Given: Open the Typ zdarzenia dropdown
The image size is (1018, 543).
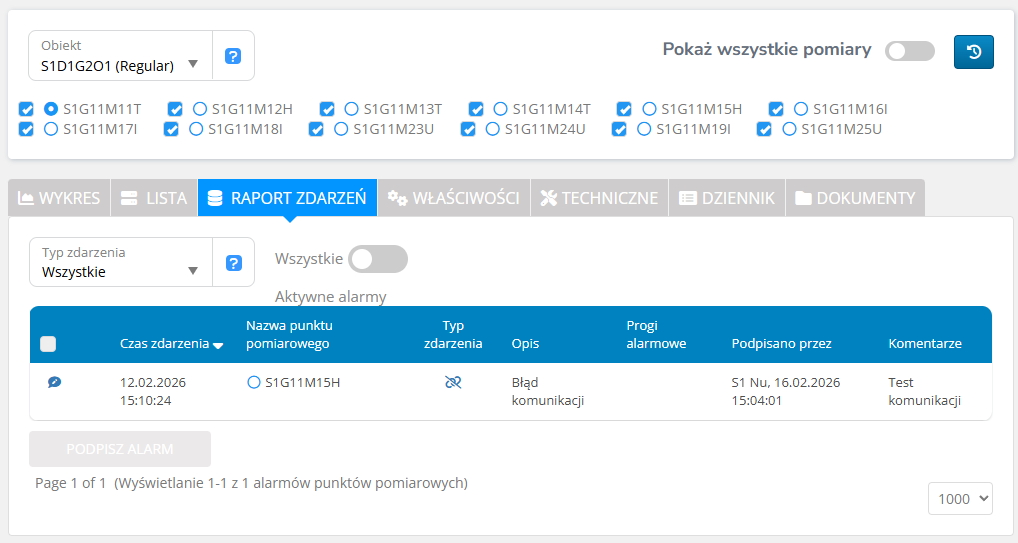Looking at the screenshot, I should coord(121,263).
